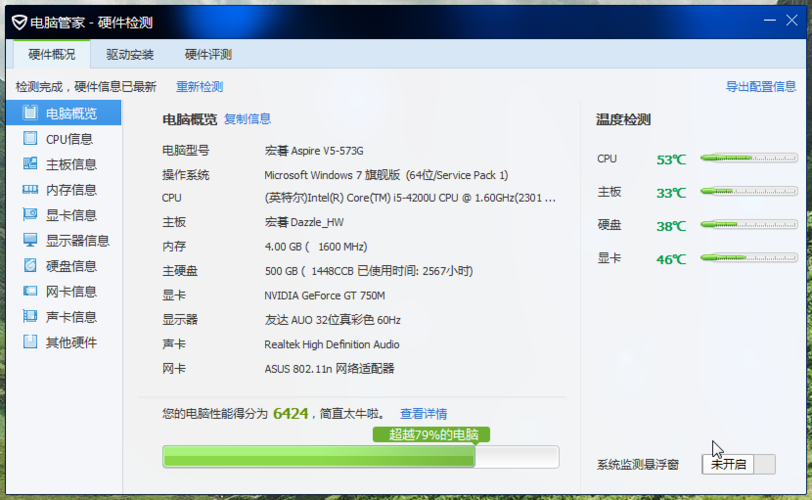Open the CPU信息 icon in sidebar

click(x=30, y=138)
